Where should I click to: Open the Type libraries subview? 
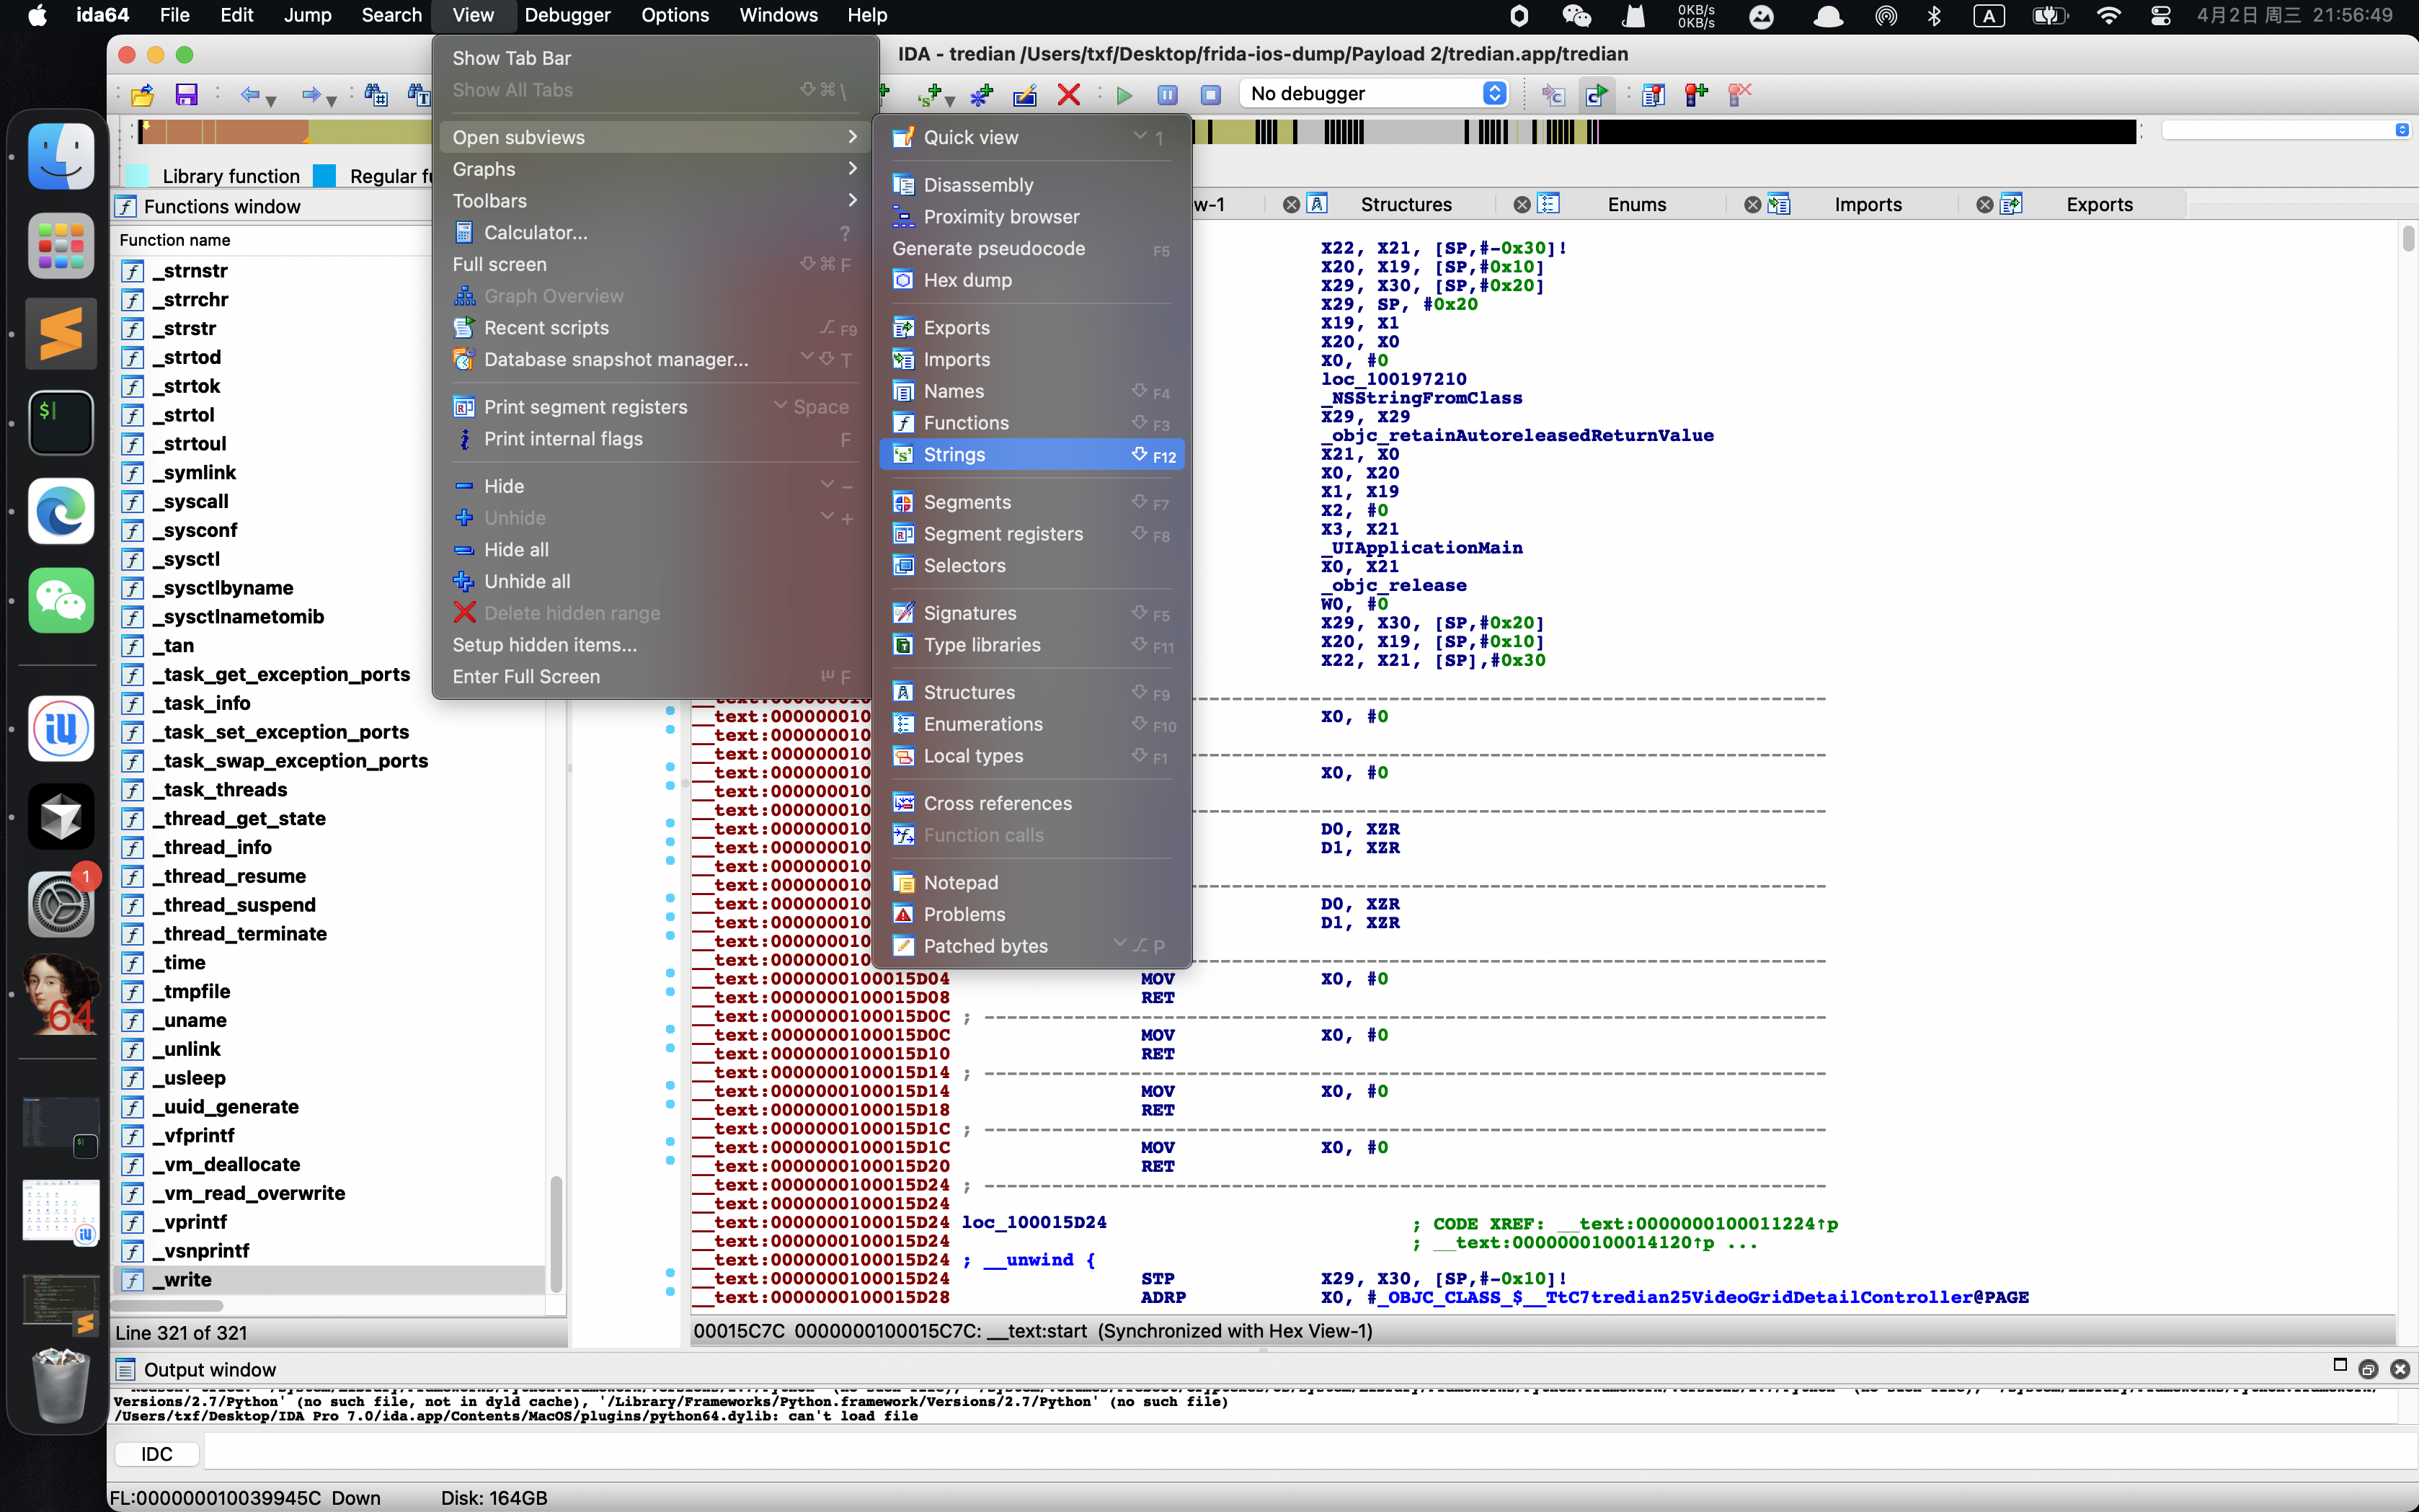[x=1032, y=645]
